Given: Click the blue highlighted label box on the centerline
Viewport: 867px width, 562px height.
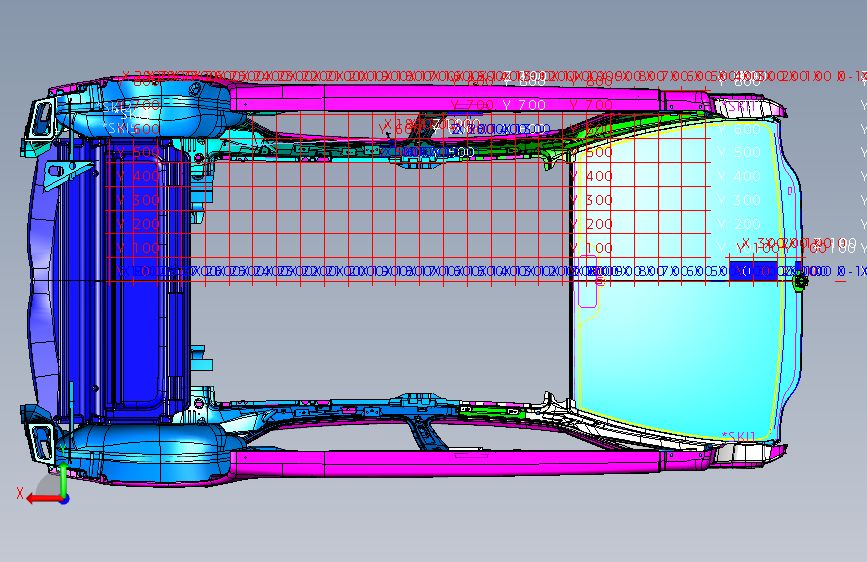Looking at the screenshot, I should (753, 271).
